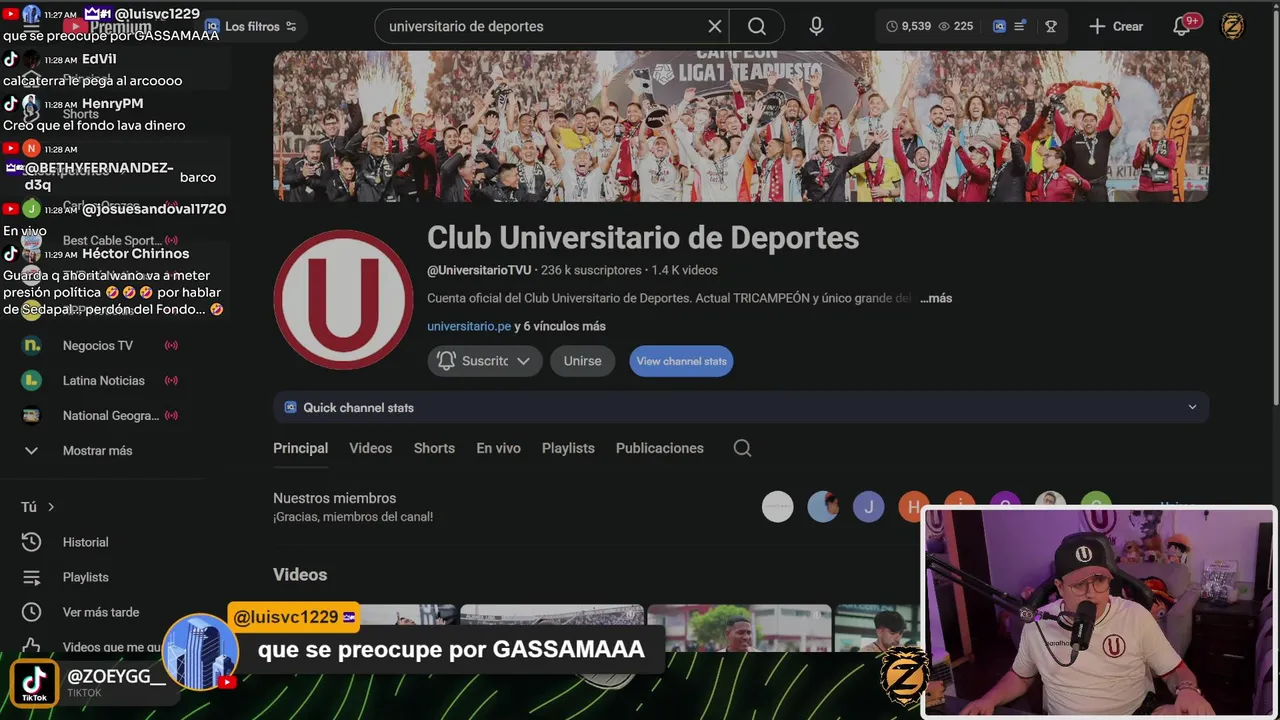Screen dimensions: 1280x720
Task: Open the account avatar menu
Action: [1233, 26]
